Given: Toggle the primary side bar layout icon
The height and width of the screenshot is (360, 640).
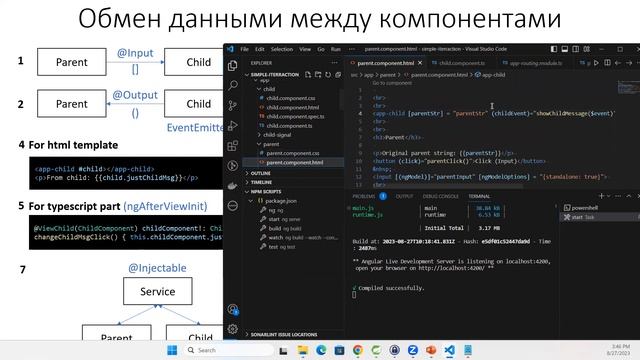Looking at the screenshot, I should (554, 49).
